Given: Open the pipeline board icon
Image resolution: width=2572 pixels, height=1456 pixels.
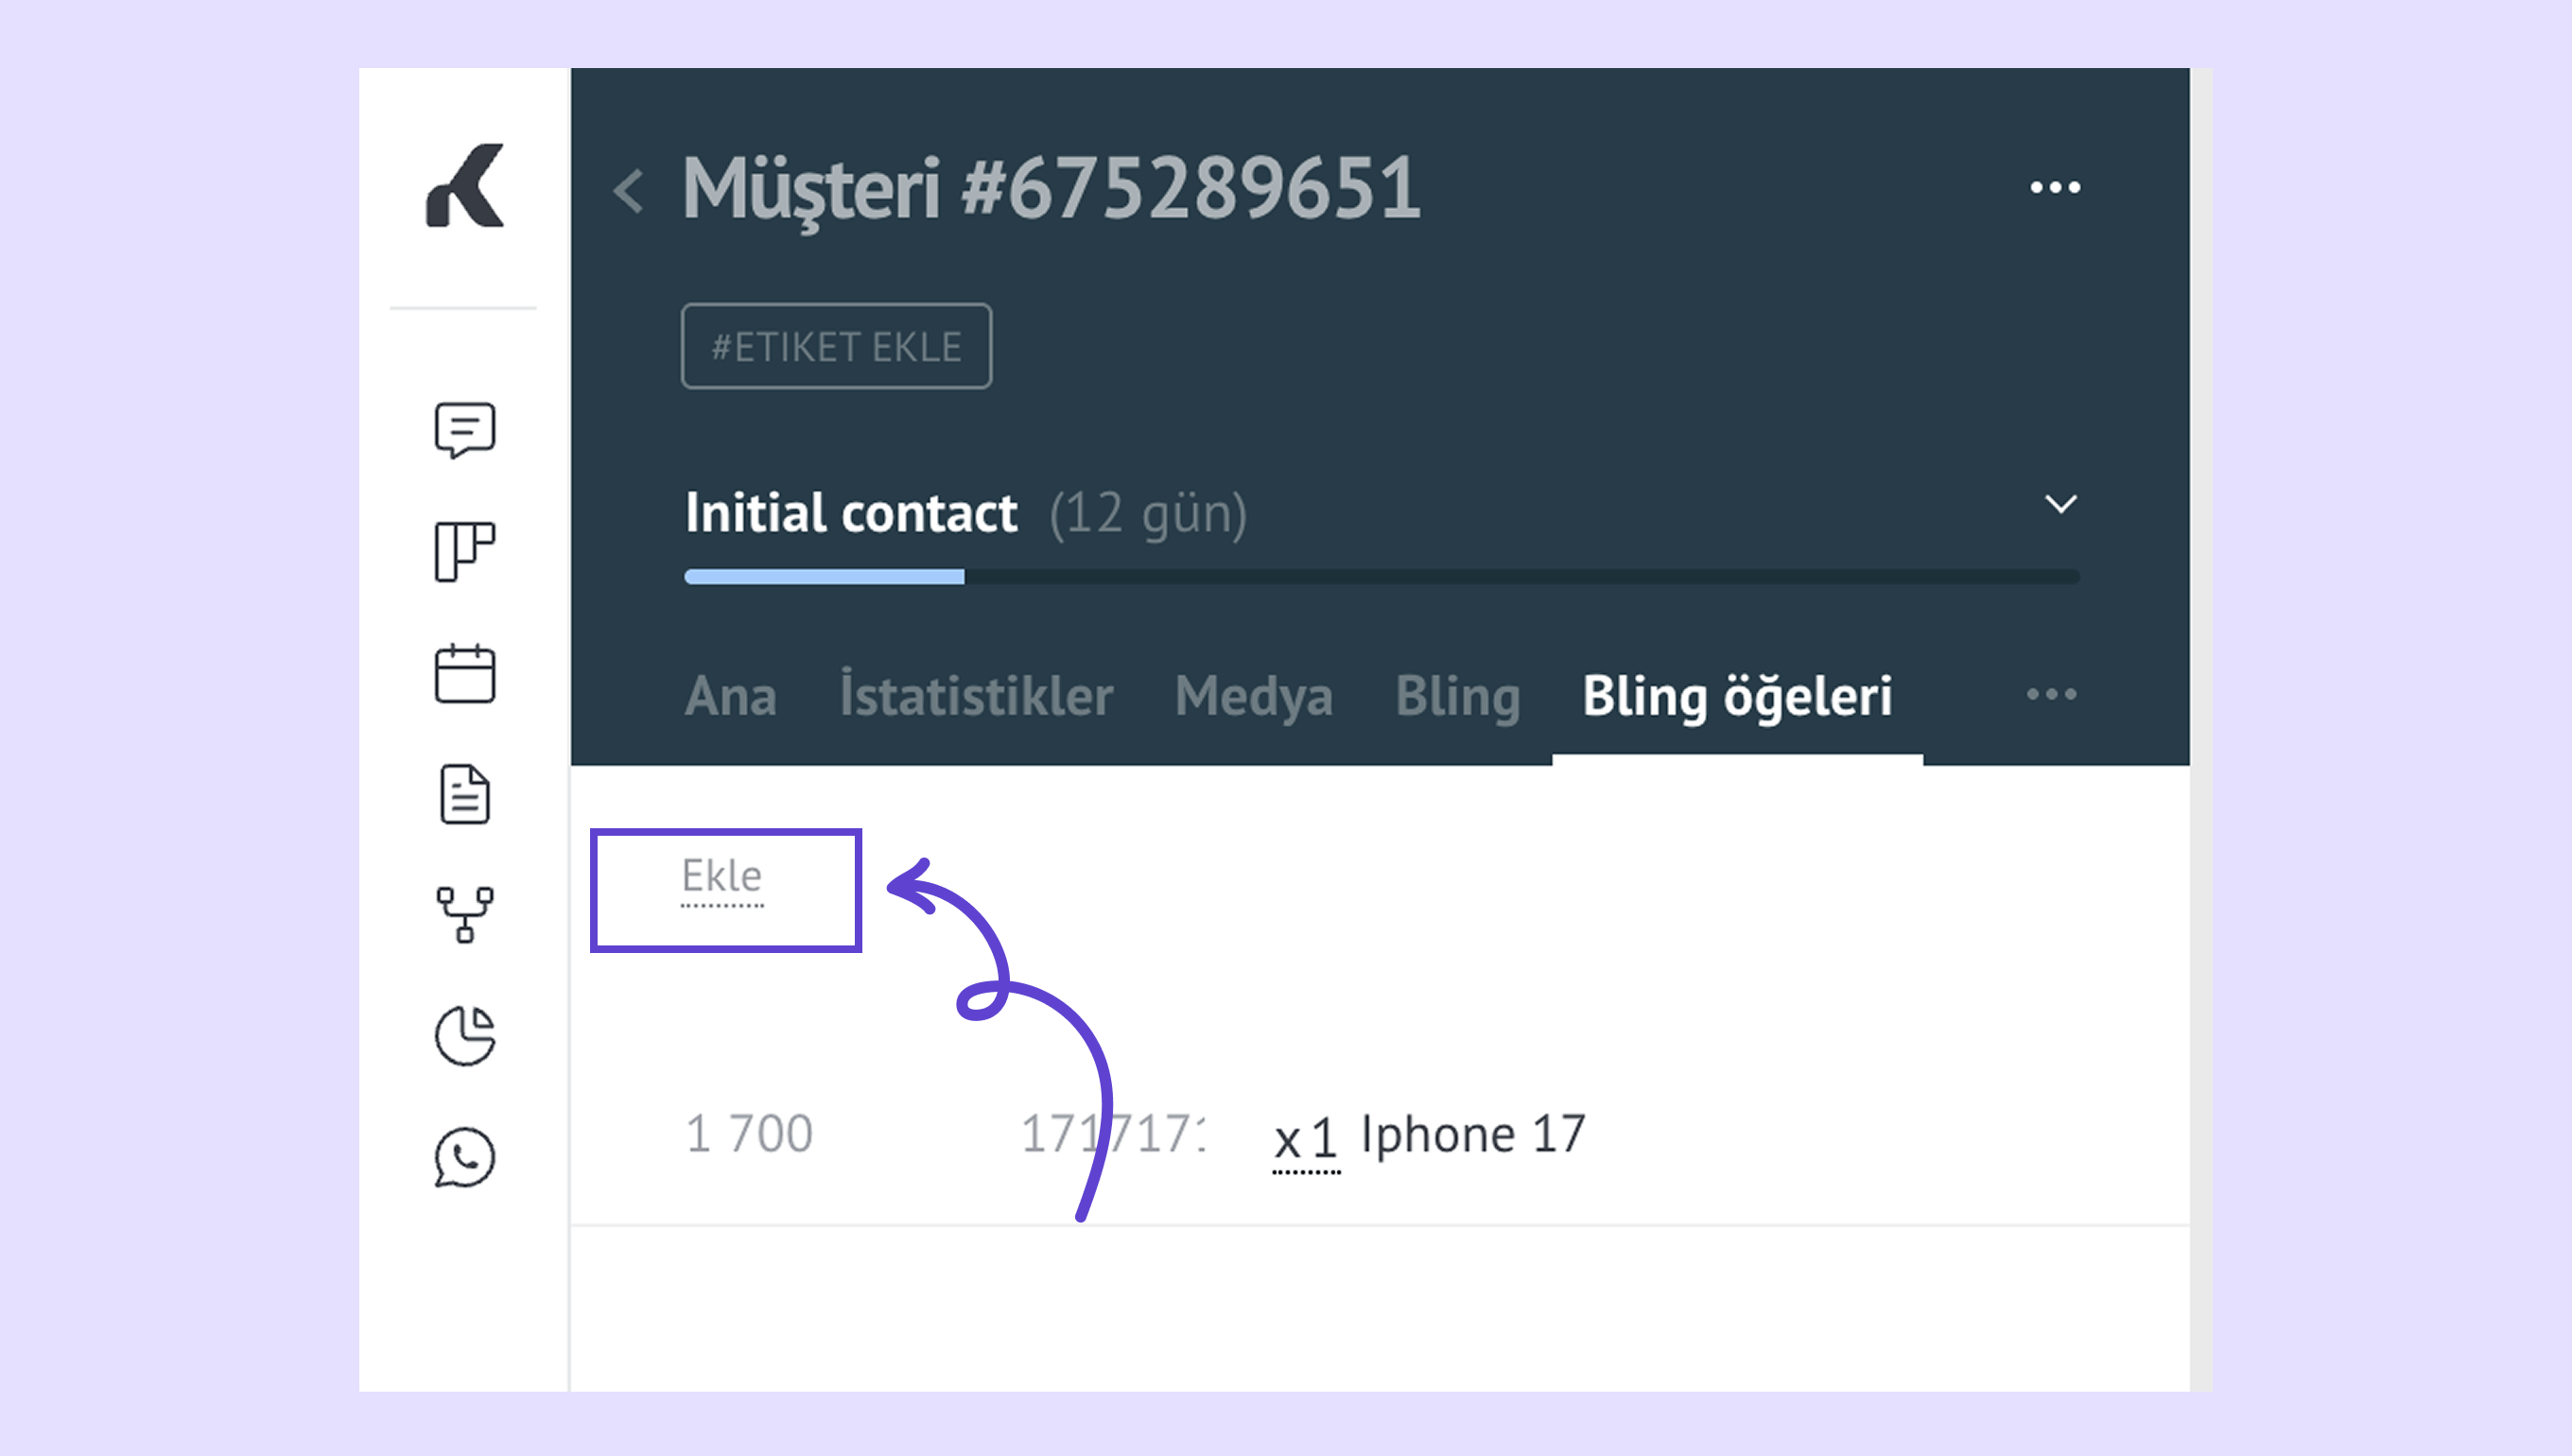Looking at the screenshot, I should 465,551.
